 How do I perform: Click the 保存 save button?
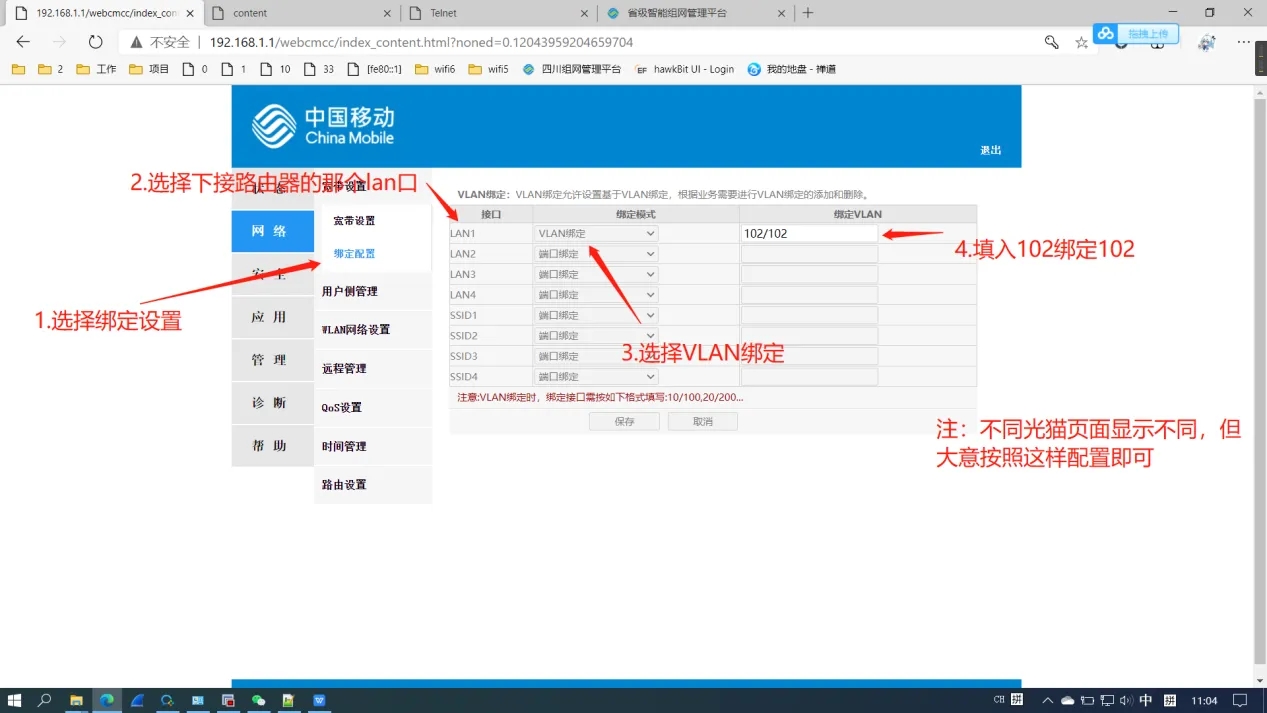tap(624, 422)
